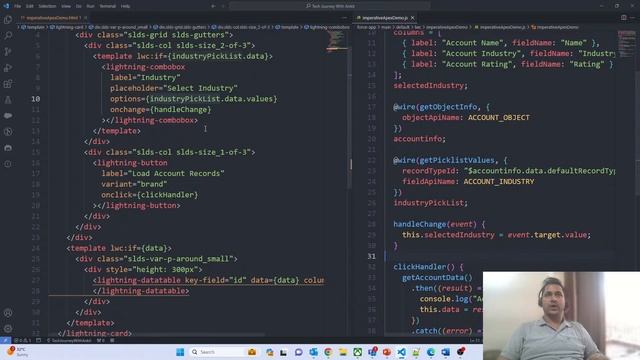
Task: Open the Run menu
Action: click(x=91, y=6)
